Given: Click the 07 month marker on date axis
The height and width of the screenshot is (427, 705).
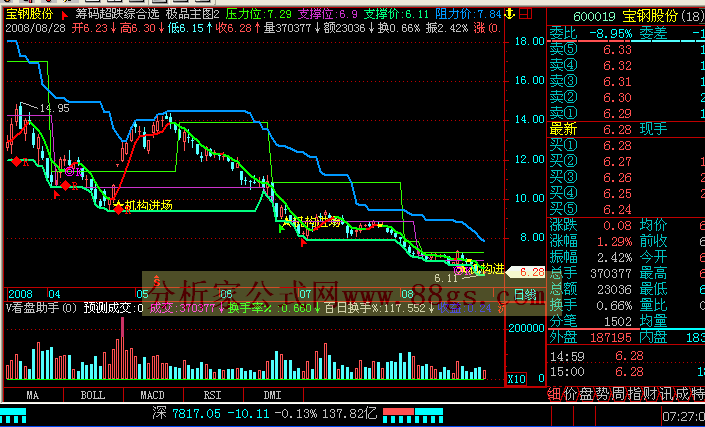Looking at the screenshot, I should pyautogui.click(x=305, y=294).
